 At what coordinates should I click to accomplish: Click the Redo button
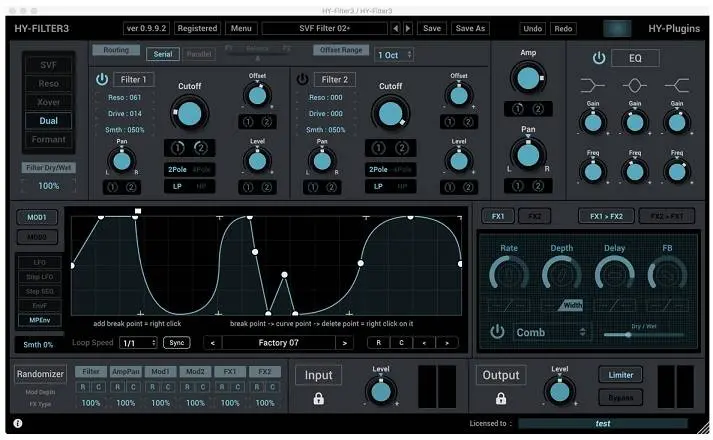[563, 29]
